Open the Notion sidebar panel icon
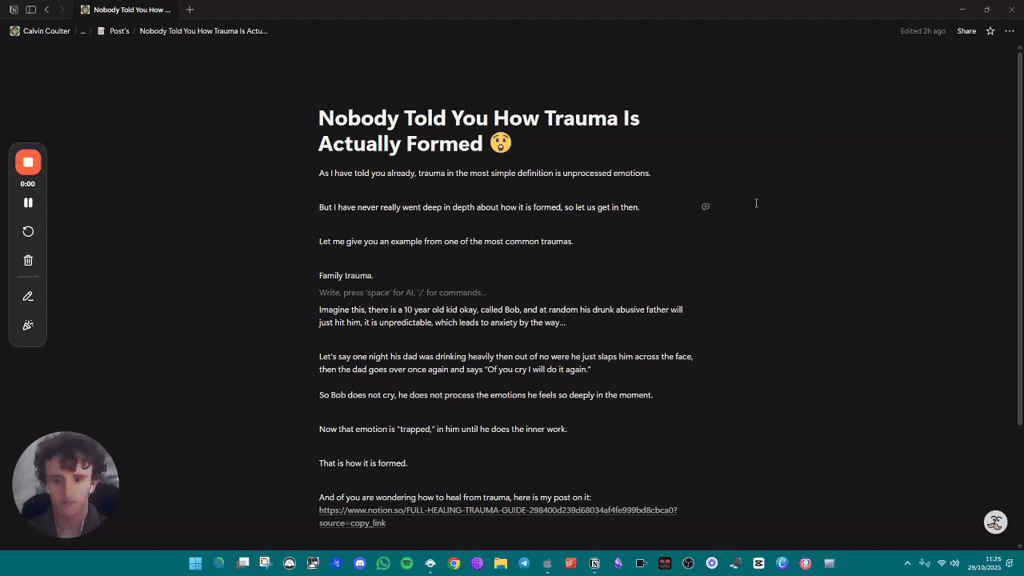Viewport: 1024px width, 576px height. [x=30, y=9]
